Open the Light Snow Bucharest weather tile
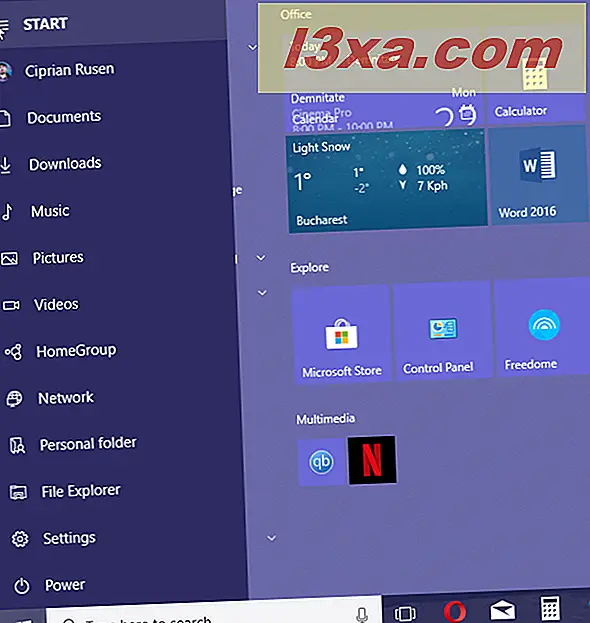The image size is (590, 623). point(386,182)
